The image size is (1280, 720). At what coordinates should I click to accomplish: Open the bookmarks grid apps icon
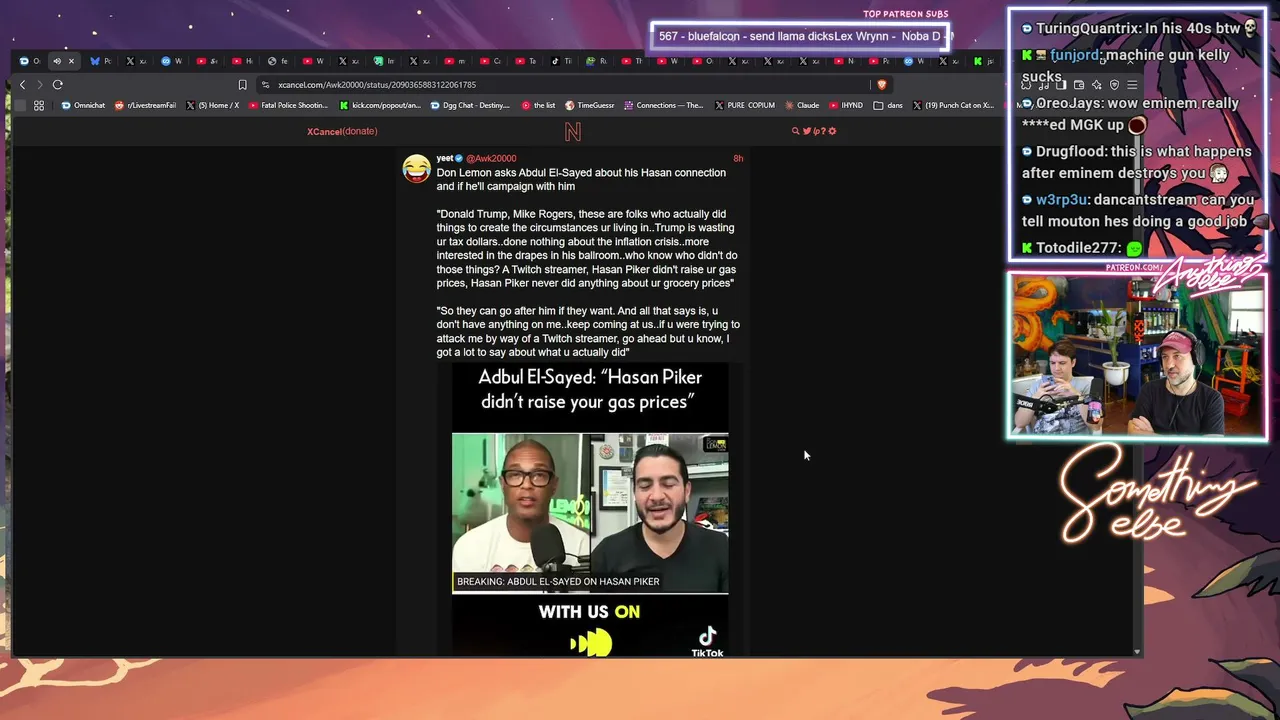(39, 105)
